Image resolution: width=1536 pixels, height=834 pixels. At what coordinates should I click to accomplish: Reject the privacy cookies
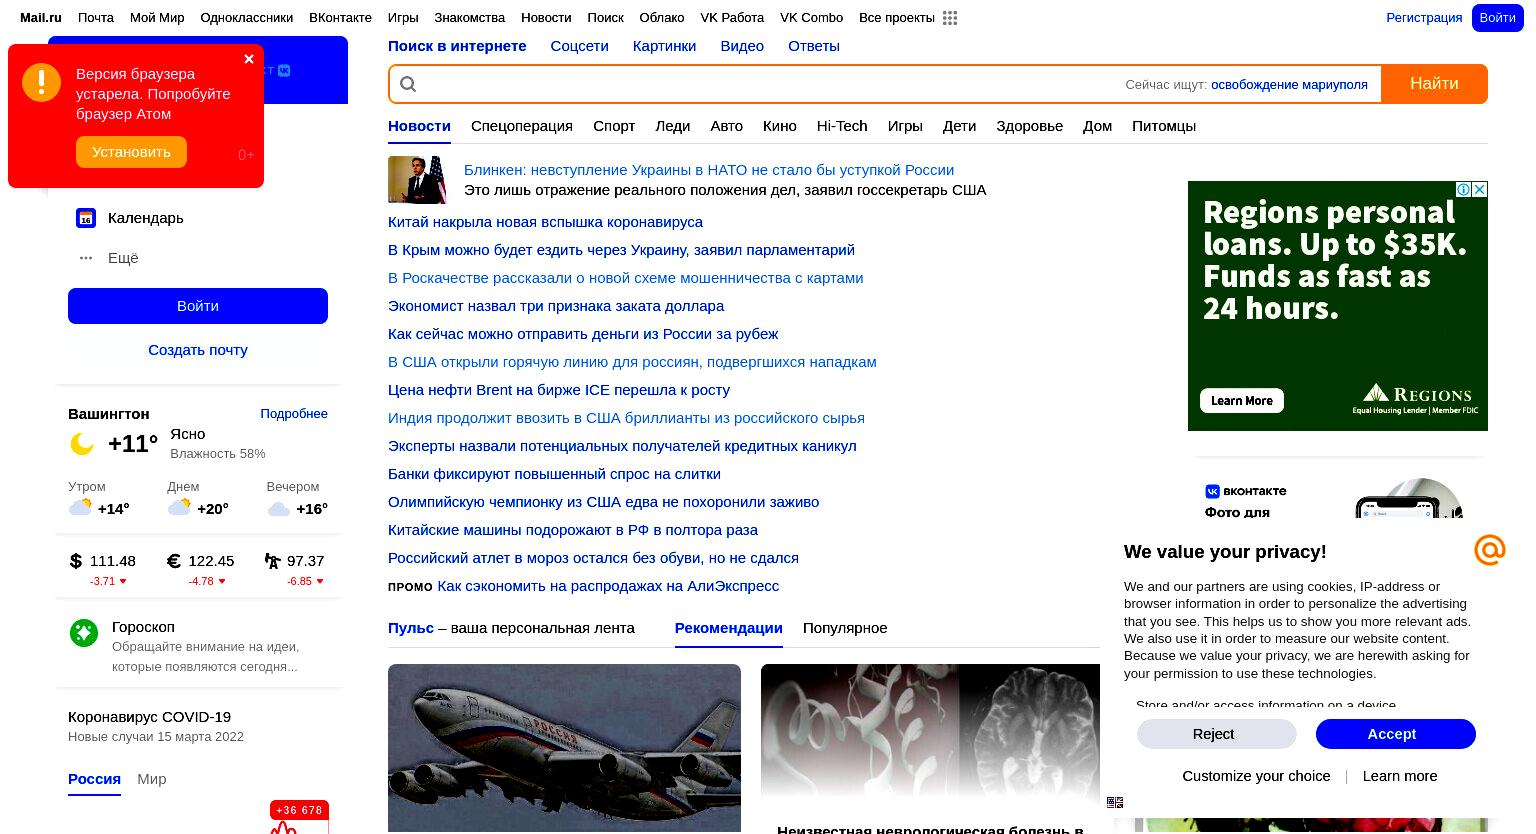click(x=1216, y=734)
